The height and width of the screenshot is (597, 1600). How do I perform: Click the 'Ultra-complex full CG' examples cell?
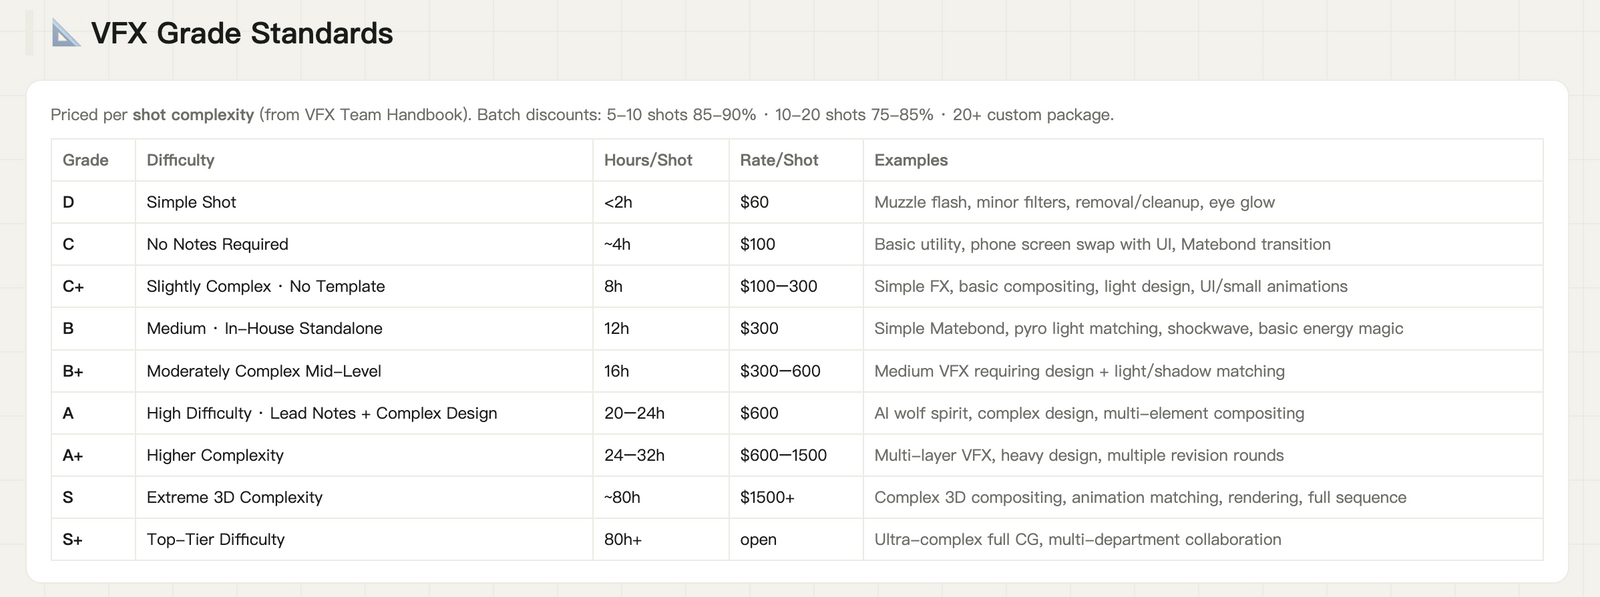(1203, 539)
